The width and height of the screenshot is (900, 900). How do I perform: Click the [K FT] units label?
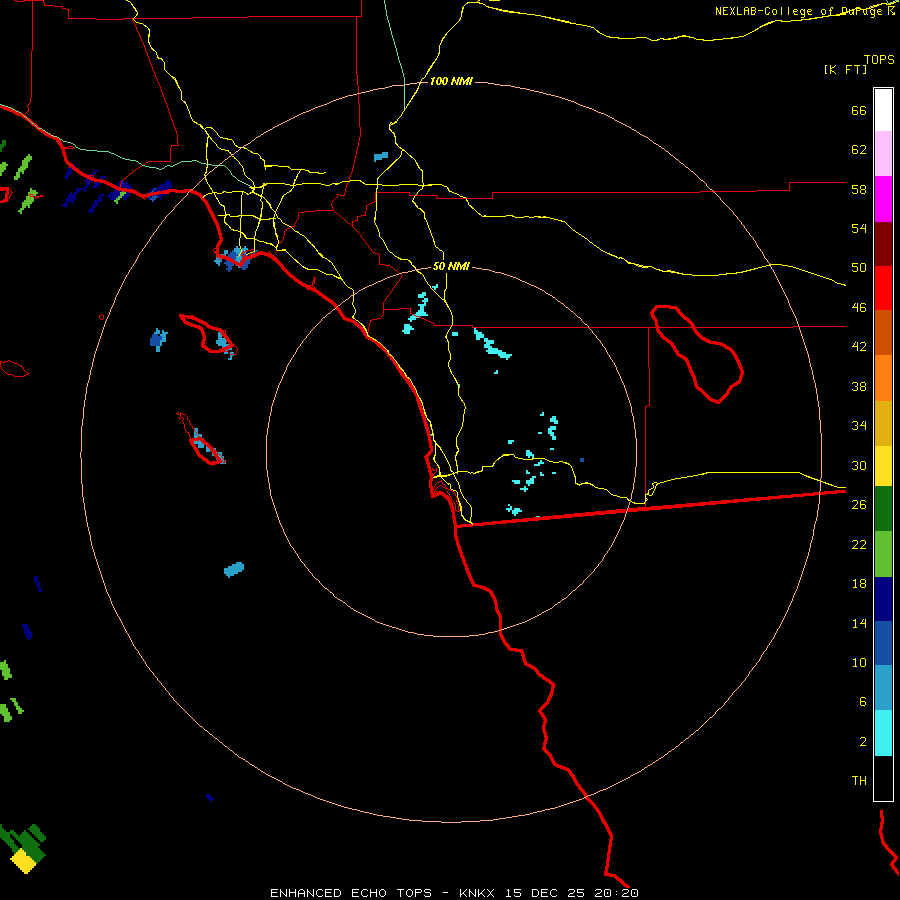(x=845, y=70)
